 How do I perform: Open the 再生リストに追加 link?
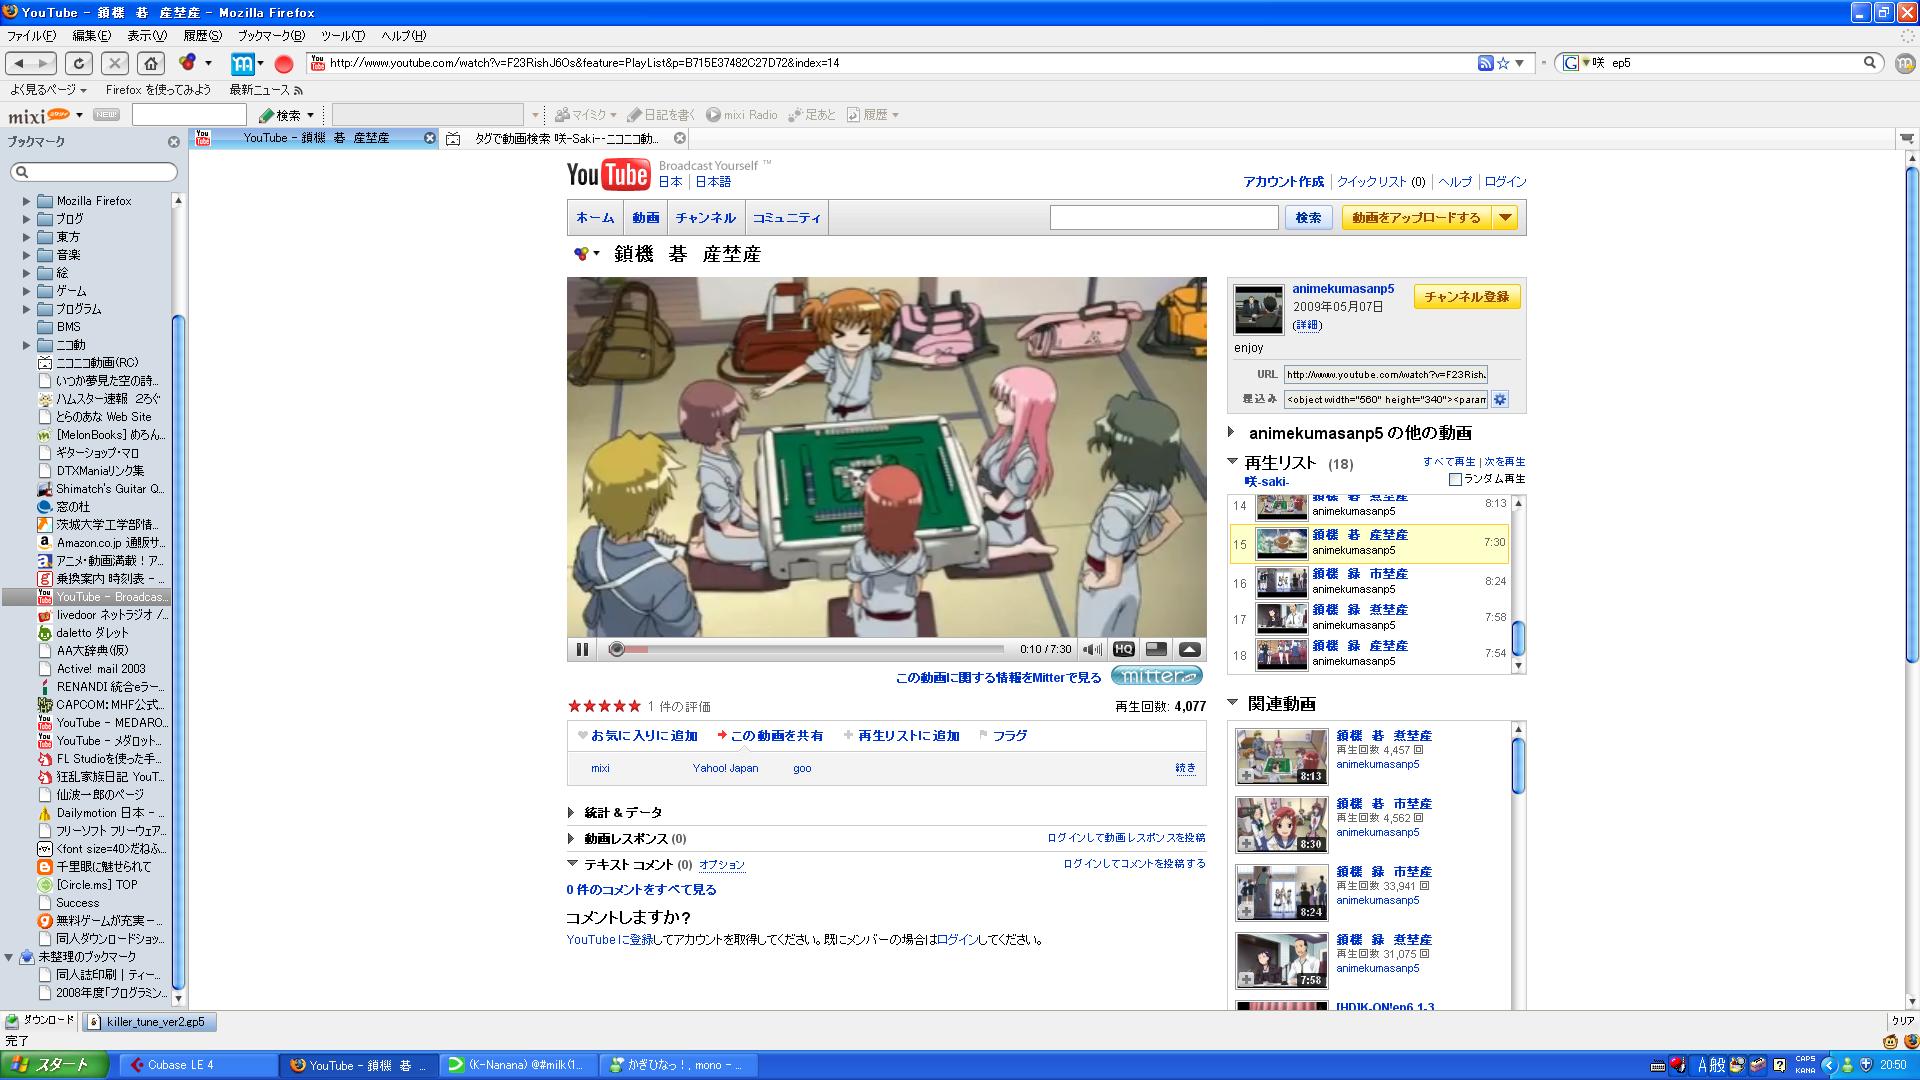[908, 736]
